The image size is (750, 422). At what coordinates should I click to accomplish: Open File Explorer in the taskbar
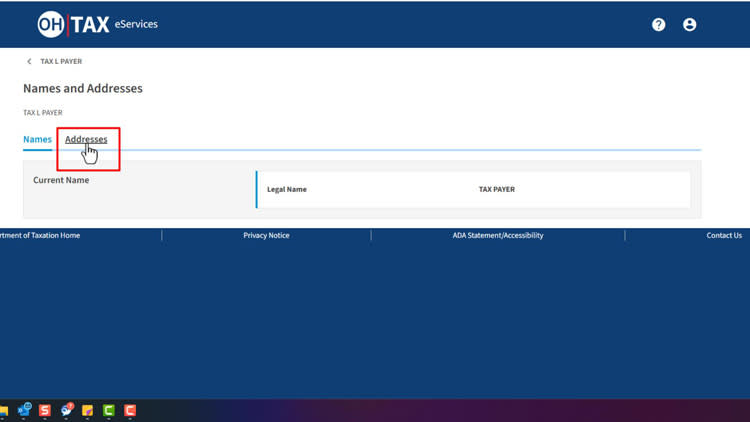coord(4,410)
